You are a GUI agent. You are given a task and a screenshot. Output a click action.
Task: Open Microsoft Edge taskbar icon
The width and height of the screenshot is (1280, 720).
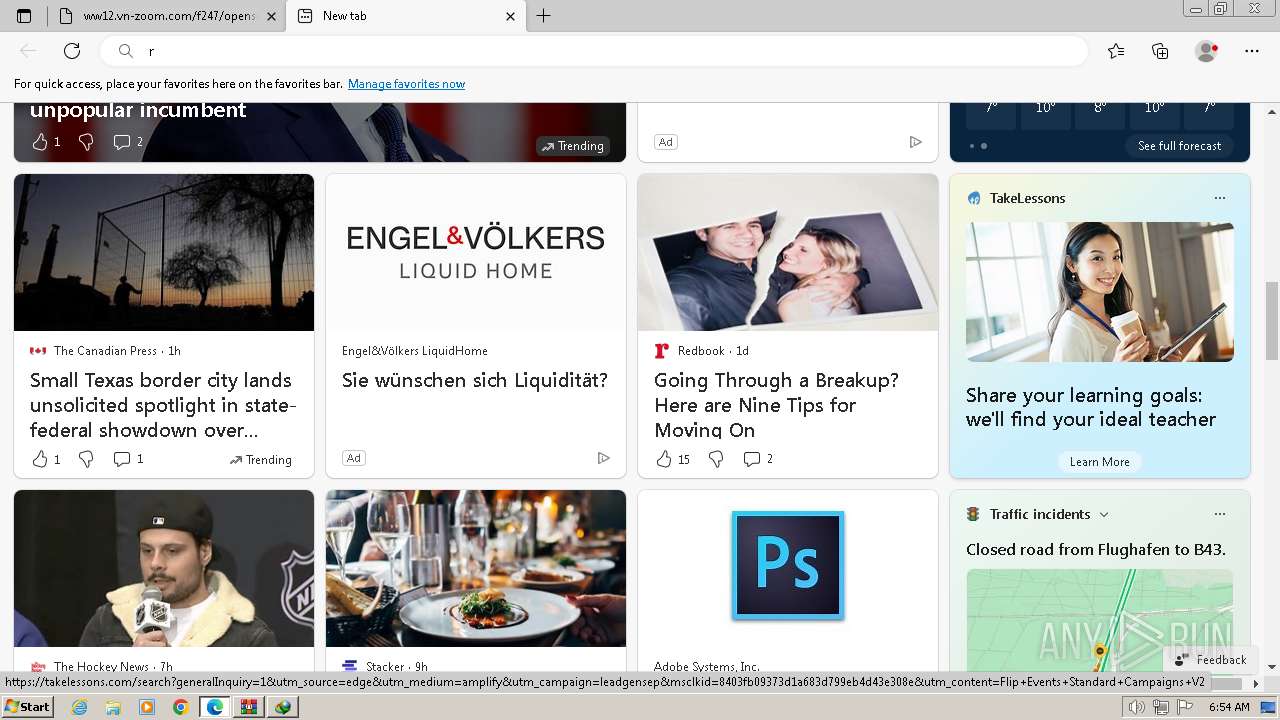click(x=215, y=707)
